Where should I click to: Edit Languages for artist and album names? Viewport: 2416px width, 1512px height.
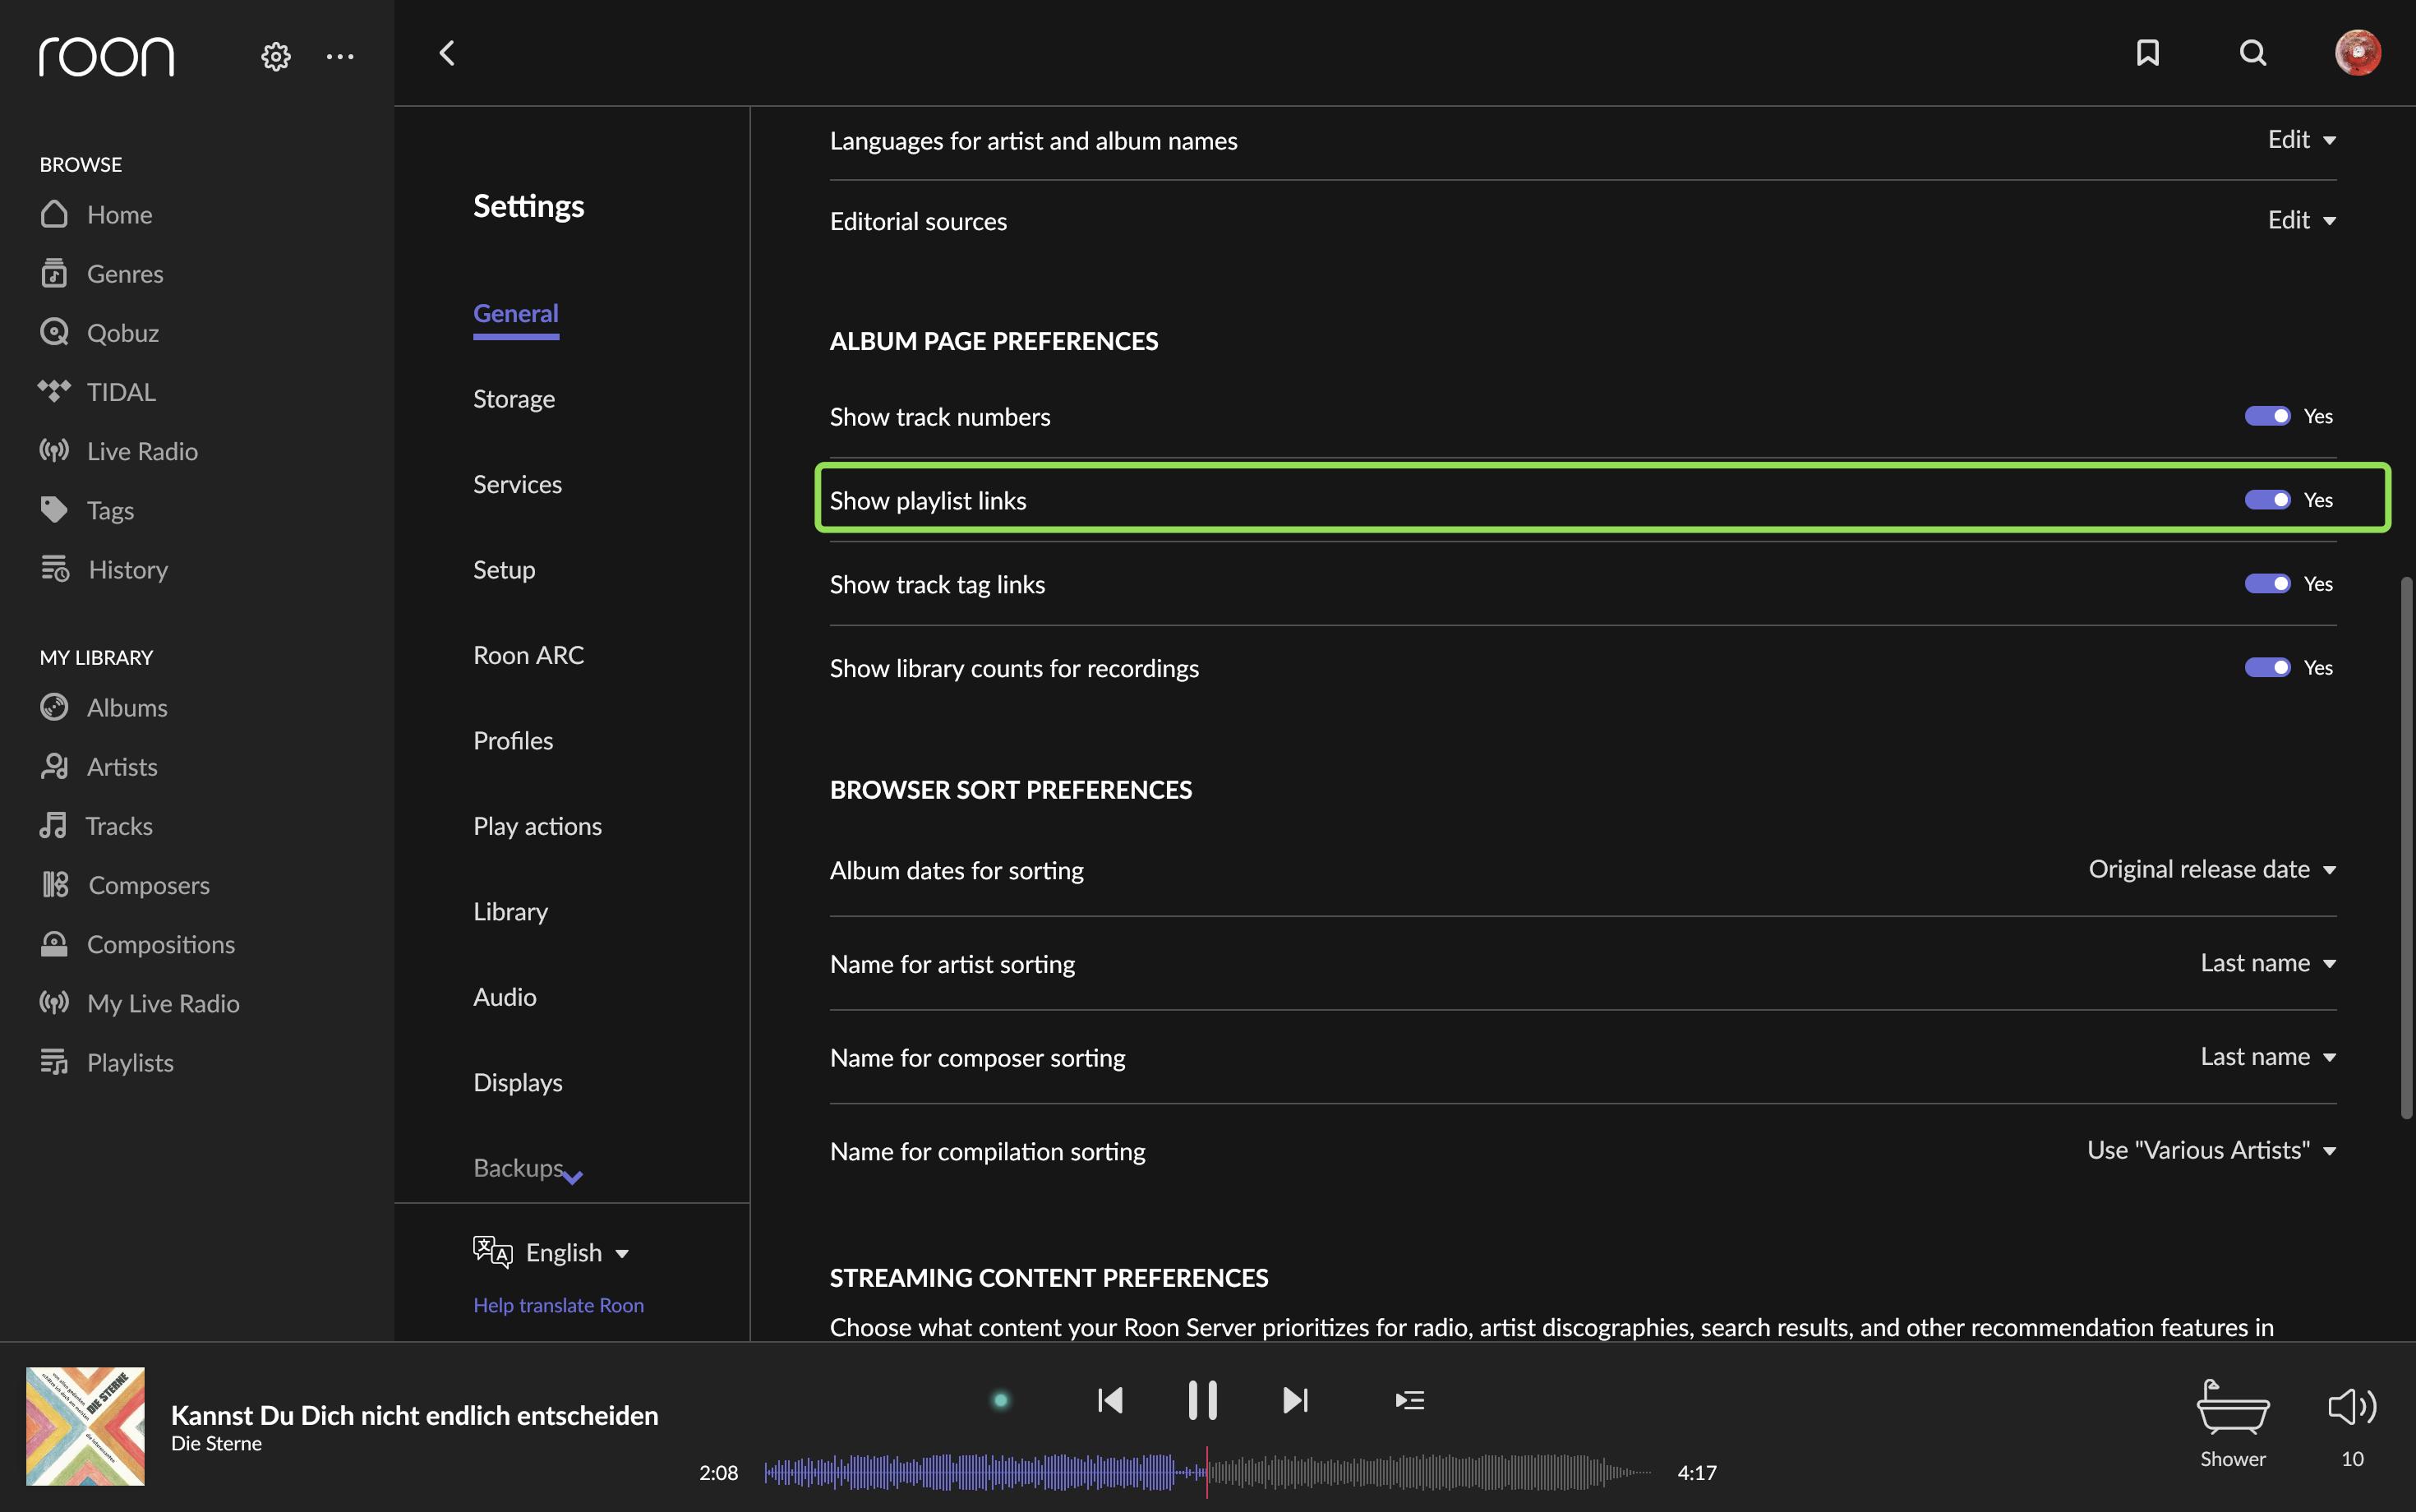point(2301,140)
